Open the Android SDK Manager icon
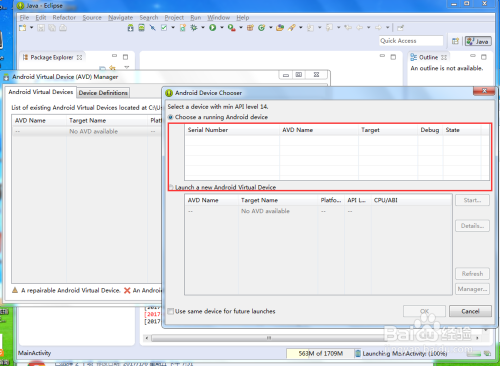The height and width of the screenshot is (366, 500). coord(131,28)
